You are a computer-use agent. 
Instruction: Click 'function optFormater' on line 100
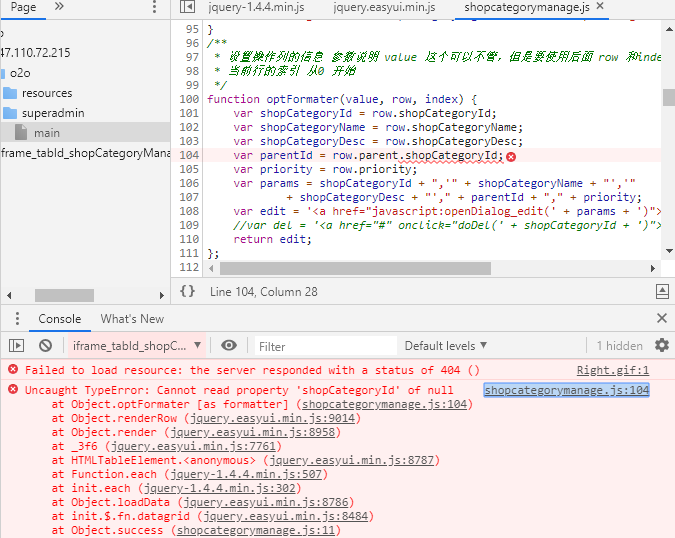[x=273, y=99]
